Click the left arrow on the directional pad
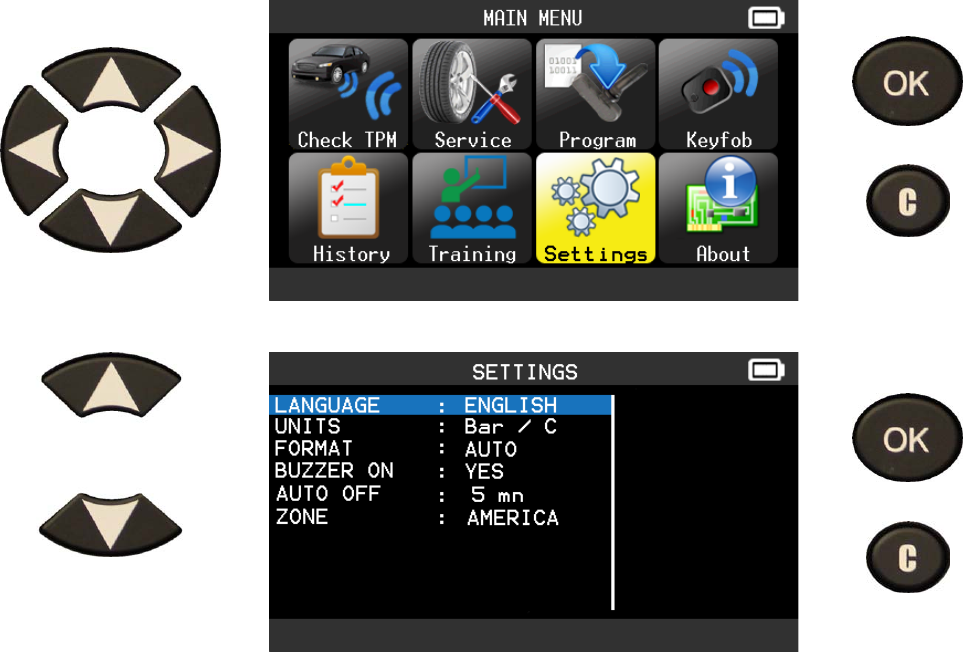963x652 pixels. pos(36,150)
